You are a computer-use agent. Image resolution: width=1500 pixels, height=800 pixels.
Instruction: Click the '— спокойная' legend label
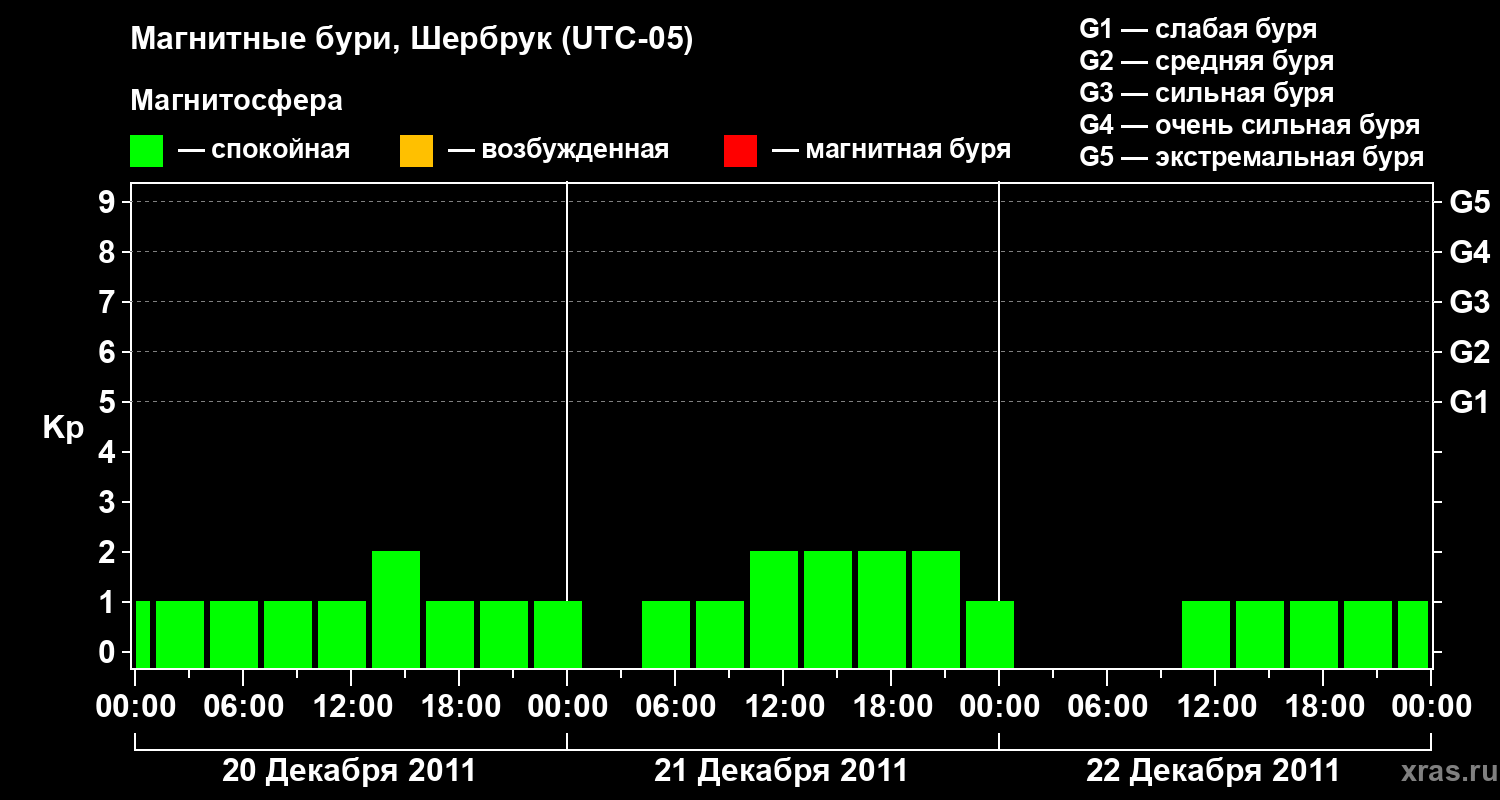264,150
